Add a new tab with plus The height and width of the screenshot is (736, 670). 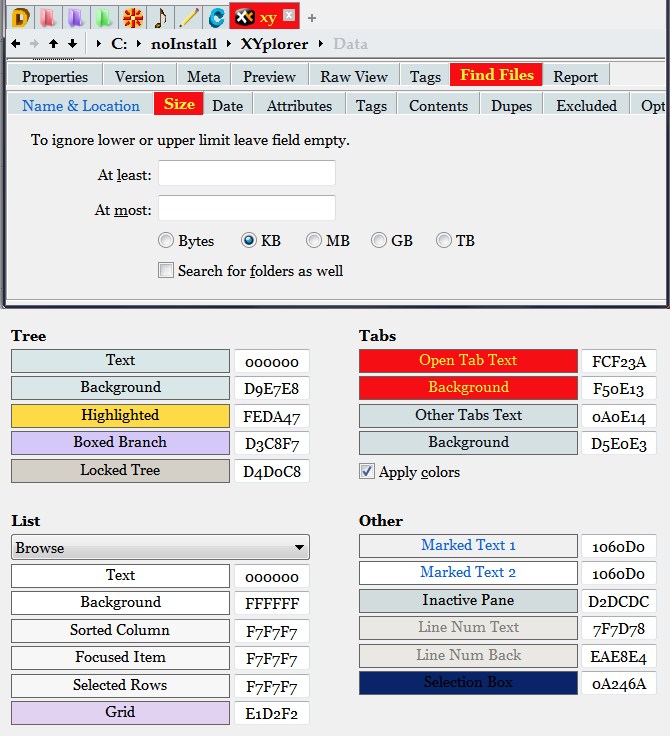(x=312, y=18)
